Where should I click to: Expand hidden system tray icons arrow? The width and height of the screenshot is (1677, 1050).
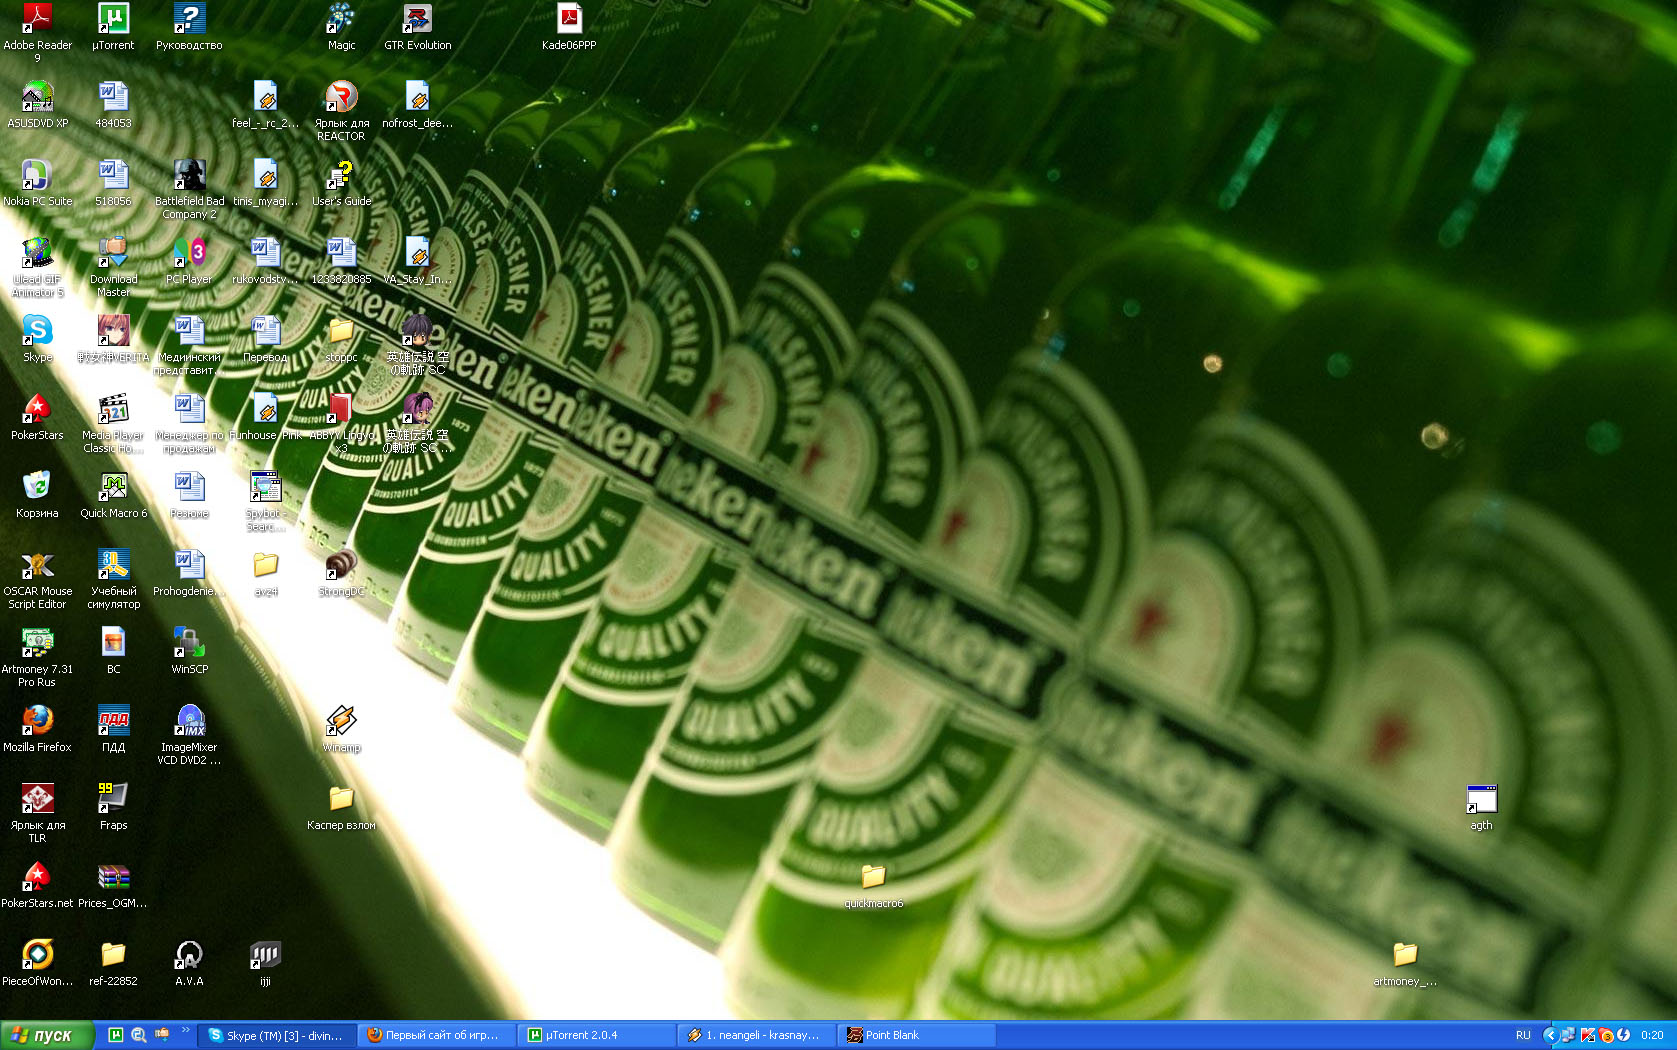pyautogui.click(x=1550, y=1035)
